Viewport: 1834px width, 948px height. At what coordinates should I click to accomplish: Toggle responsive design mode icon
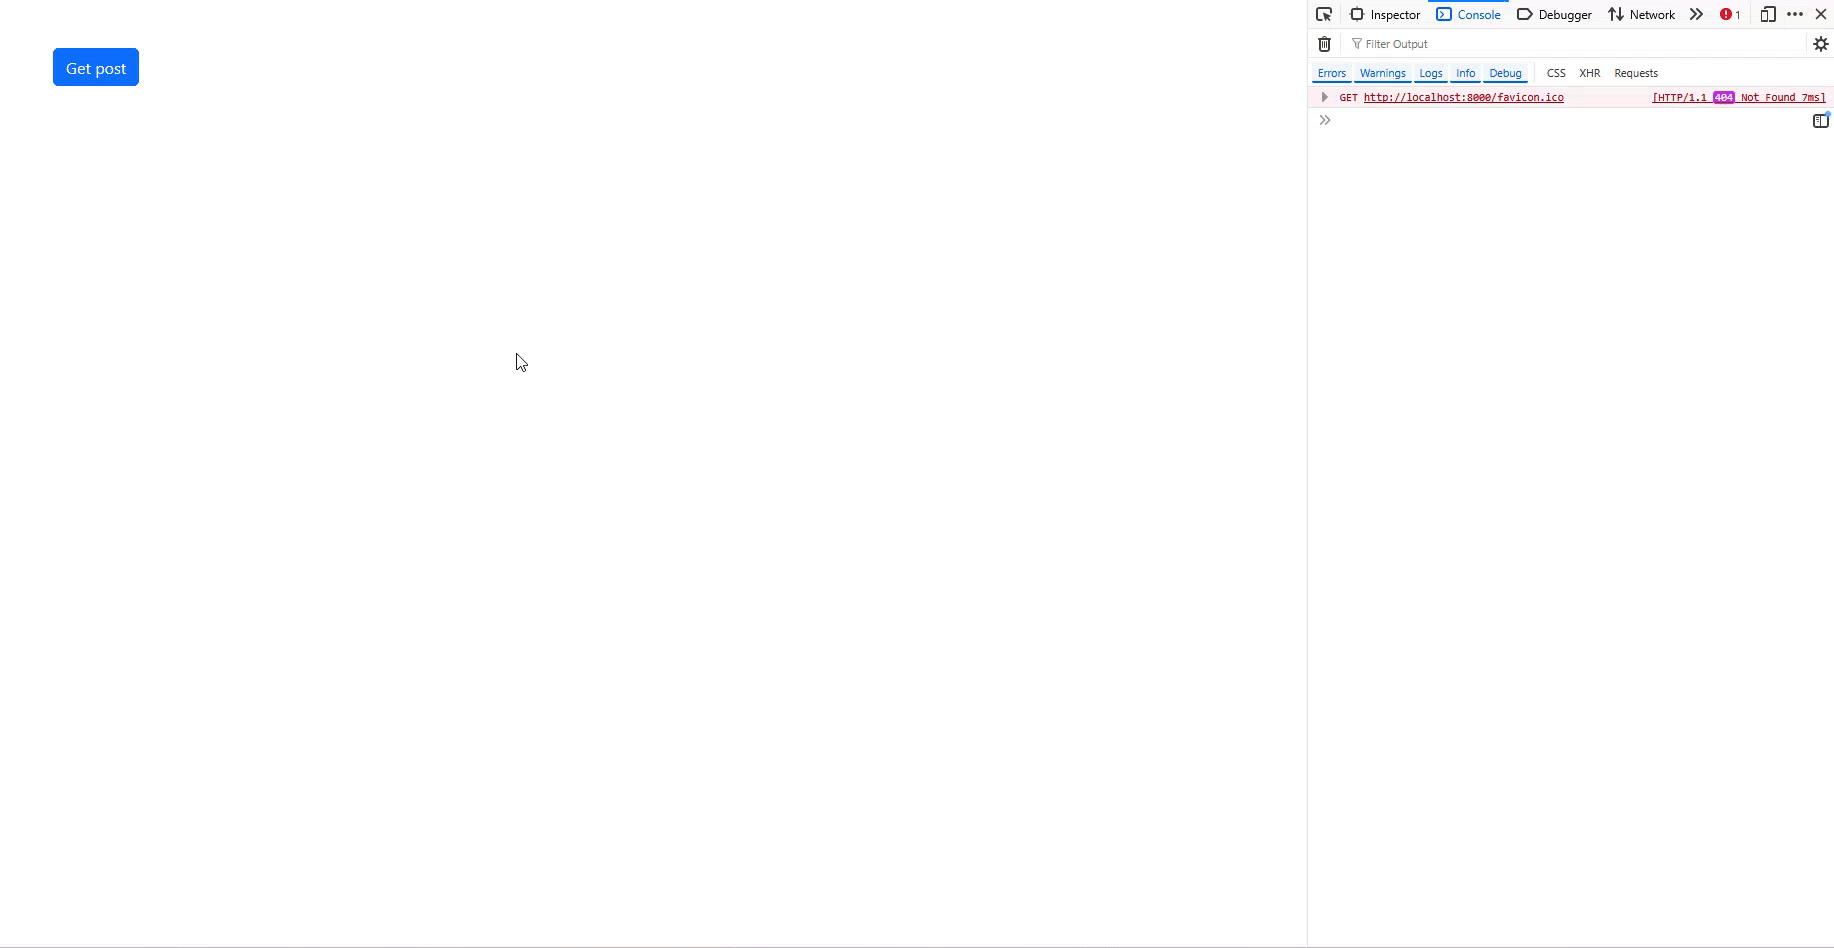[x=1768, y=14]
